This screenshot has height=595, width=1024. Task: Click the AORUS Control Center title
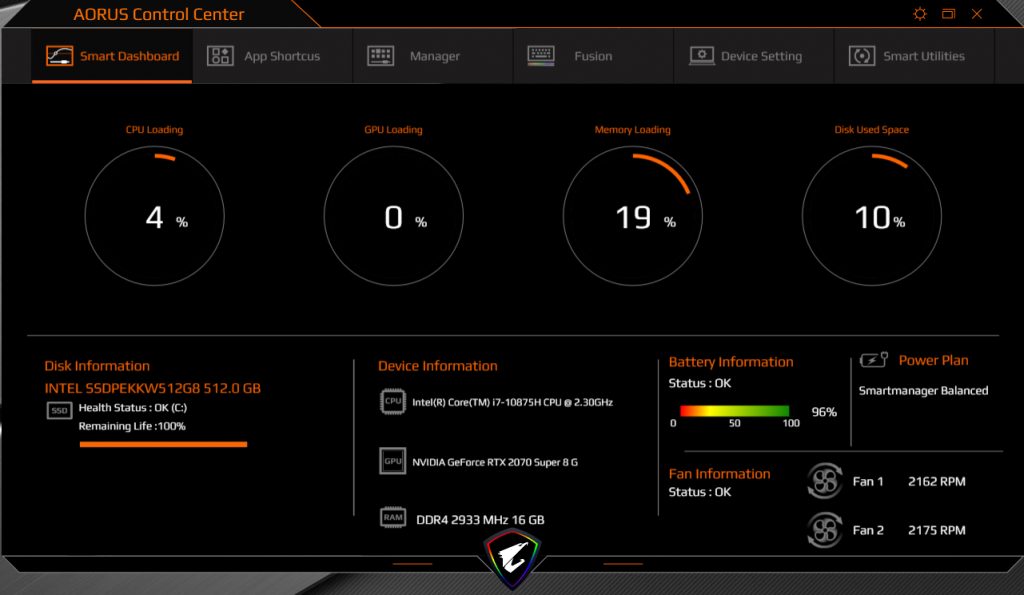pyautogui.click(x=159, y=14)
